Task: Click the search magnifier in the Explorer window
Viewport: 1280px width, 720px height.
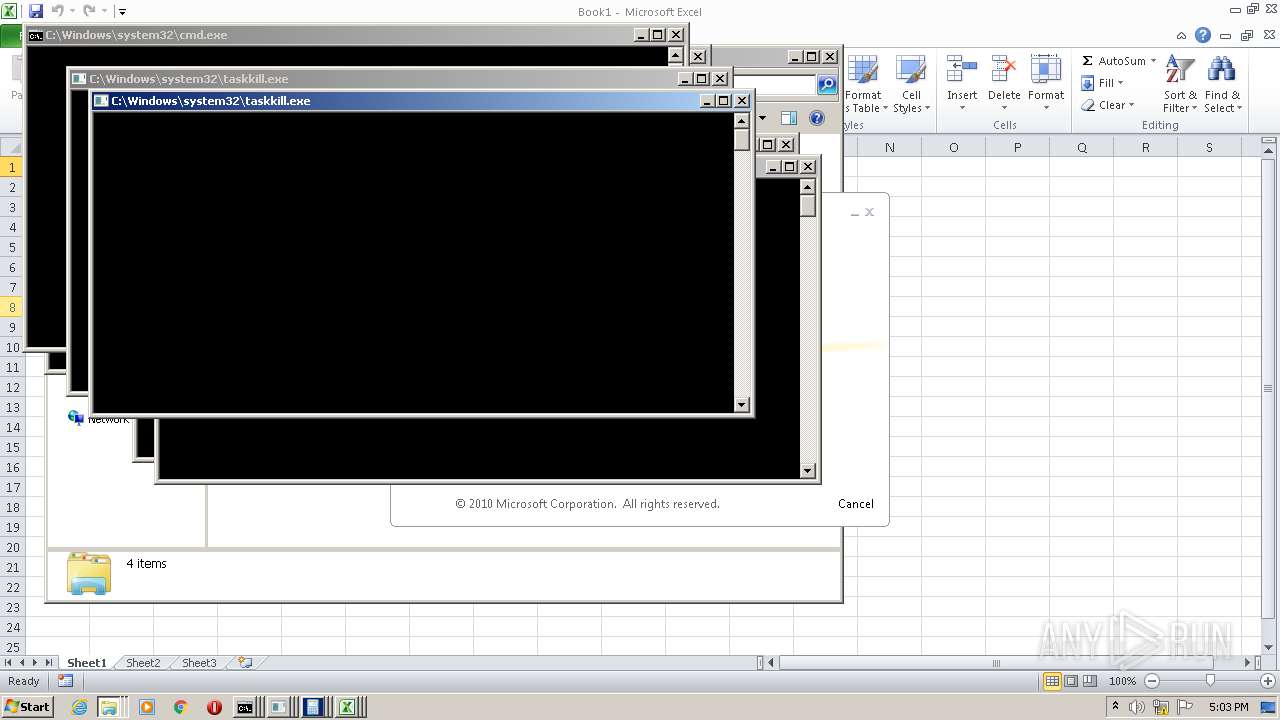Action: (827, 85)
